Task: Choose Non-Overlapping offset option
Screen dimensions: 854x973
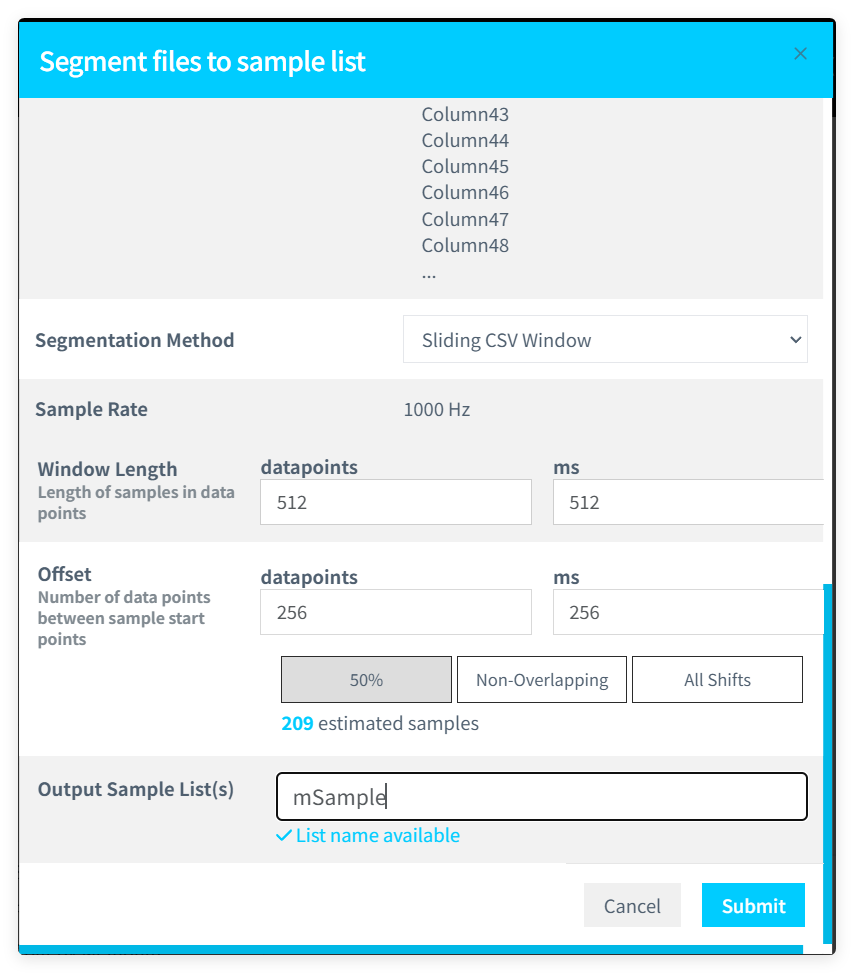Action: 542,679
